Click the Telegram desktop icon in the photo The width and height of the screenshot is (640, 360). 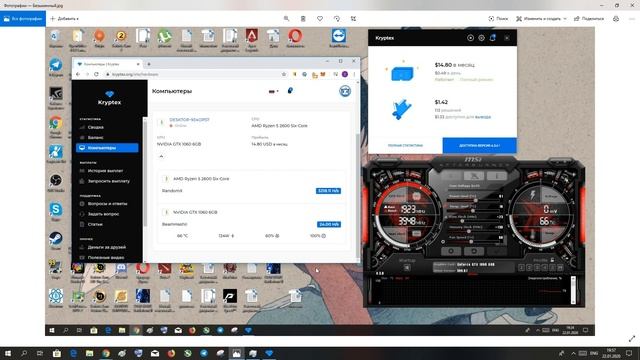pyautogui.click(x=56, y=65)
